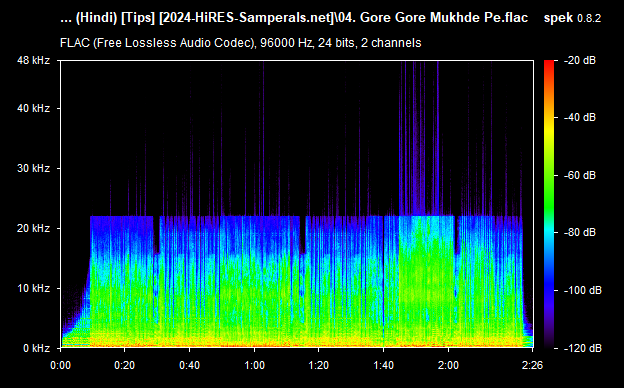Screen dimensions: 624x388
Task: Click the 30 kHz frequency axis label
Action: point(33,168)
